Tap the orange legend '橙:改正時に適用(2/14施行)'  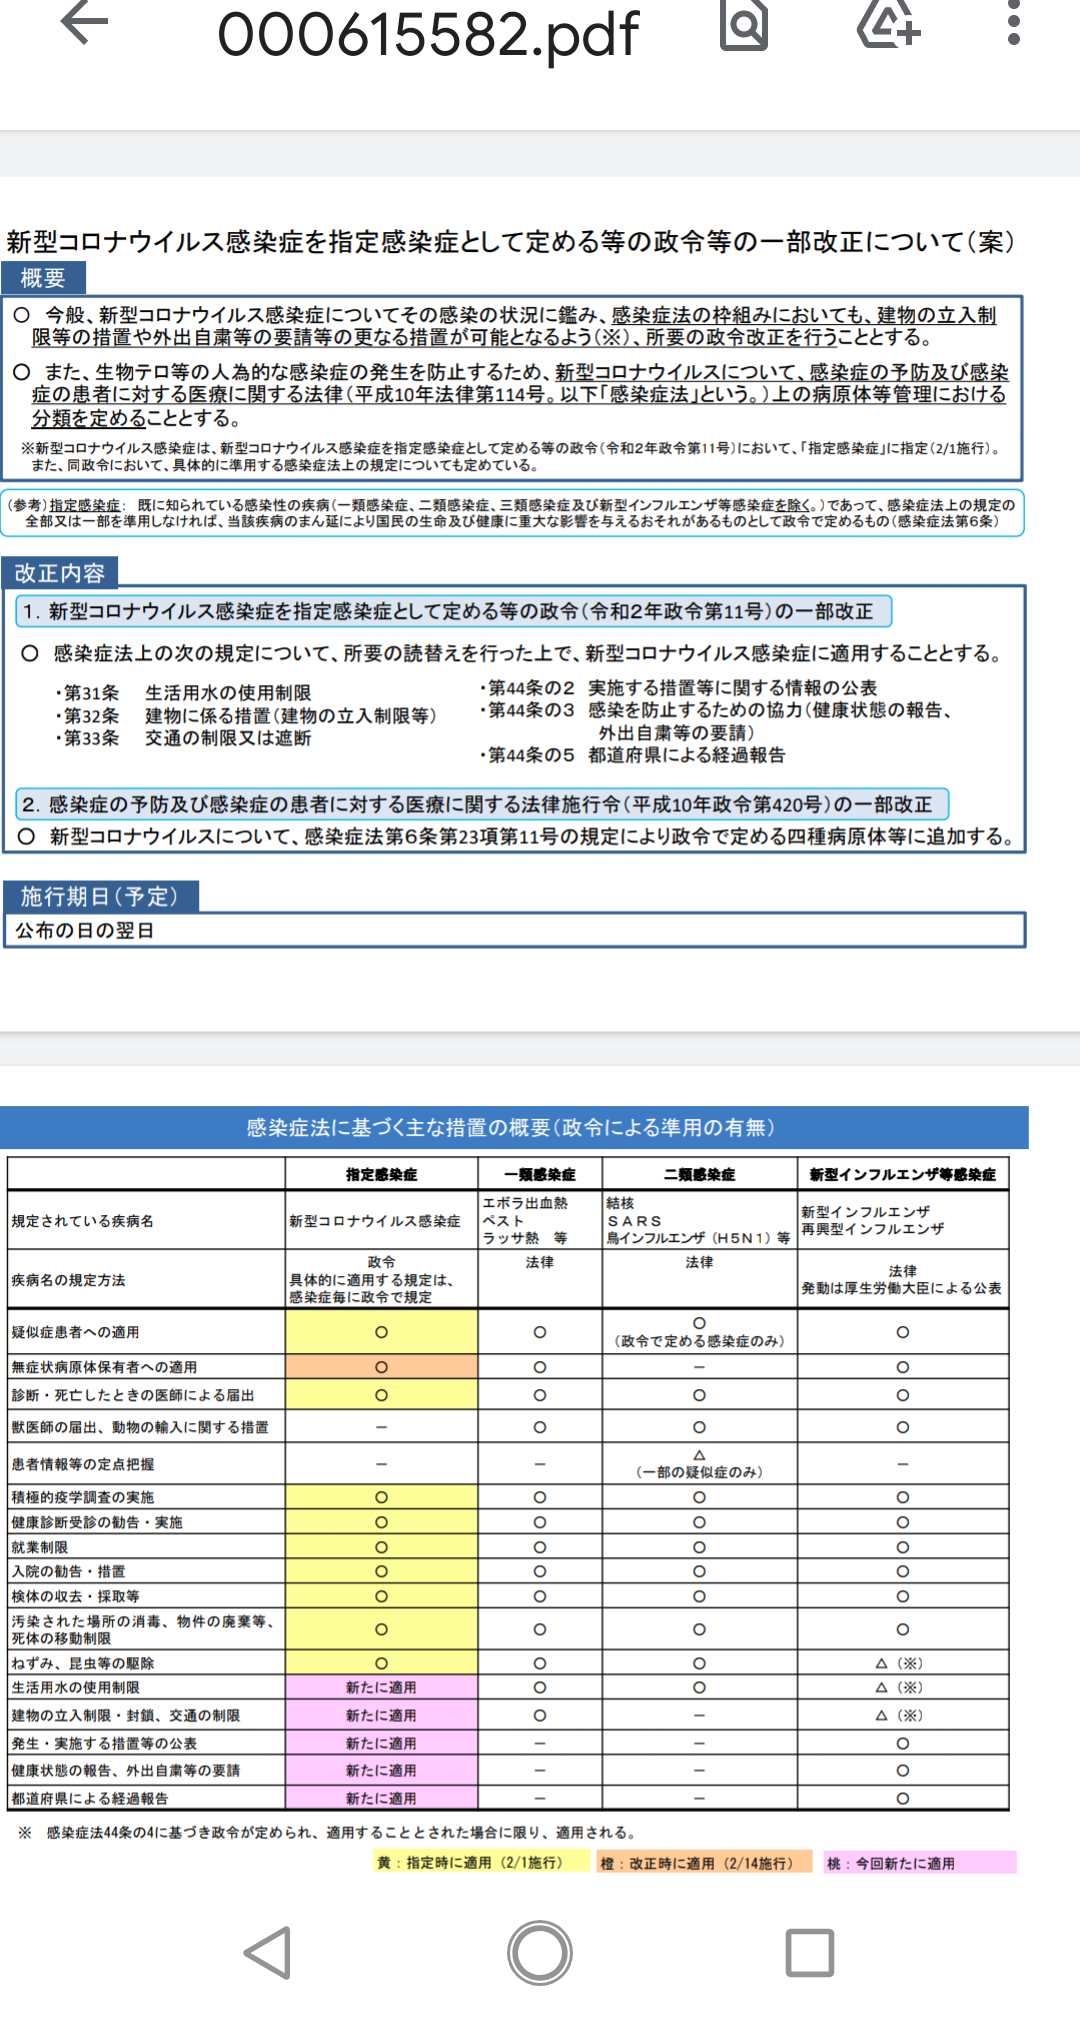[x=704, y=1862]
